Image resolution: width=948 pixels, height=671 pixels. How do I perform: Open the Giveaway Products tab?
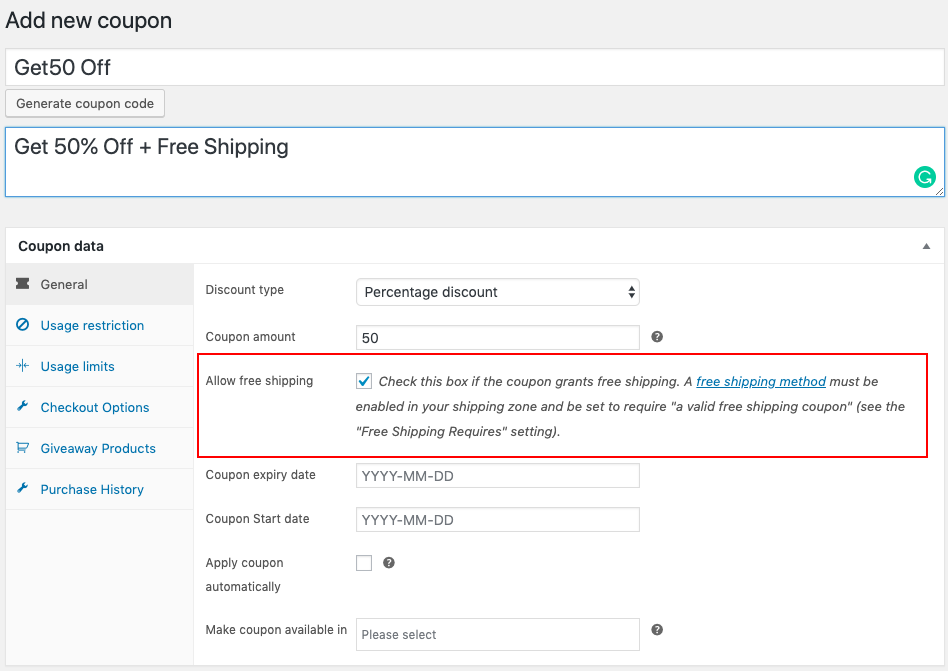coord(98,448)
